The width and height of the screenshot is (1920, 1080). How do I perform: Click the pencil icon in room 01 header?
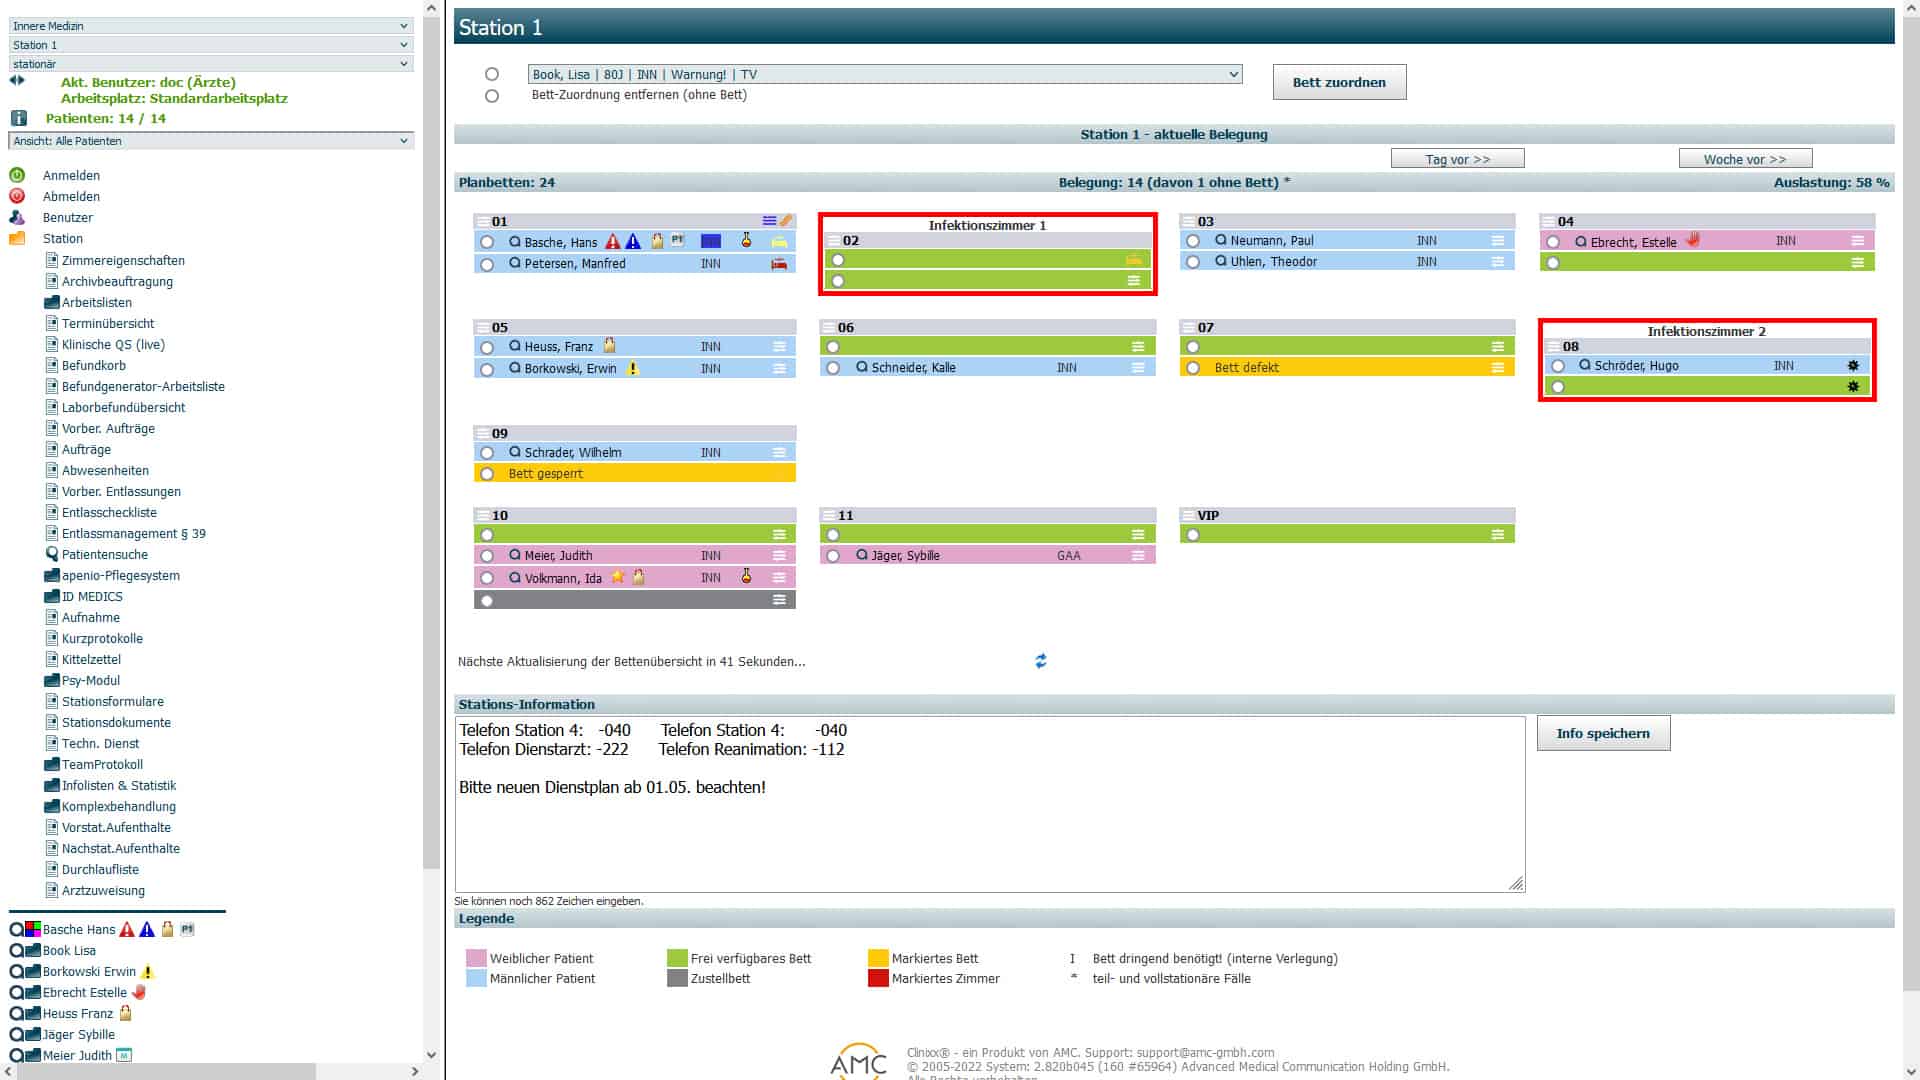[787, 221]
